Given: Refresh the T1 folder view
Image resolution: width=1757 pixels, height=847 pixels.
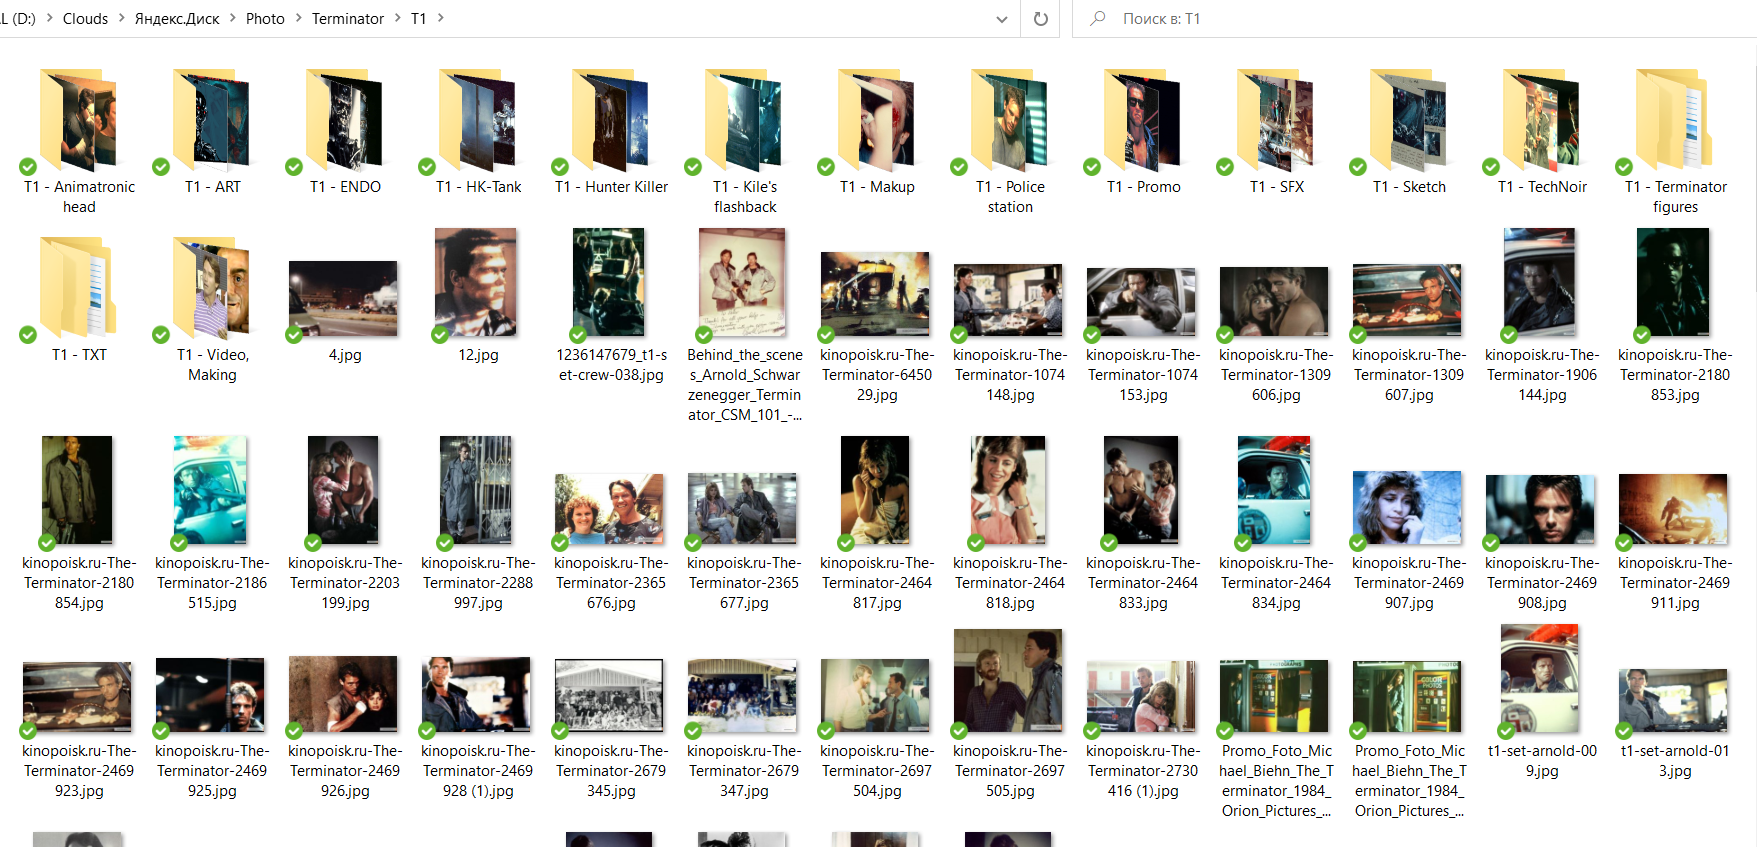Looking at the screenshot, I should pyautogui.click(x=1041, y=19).
